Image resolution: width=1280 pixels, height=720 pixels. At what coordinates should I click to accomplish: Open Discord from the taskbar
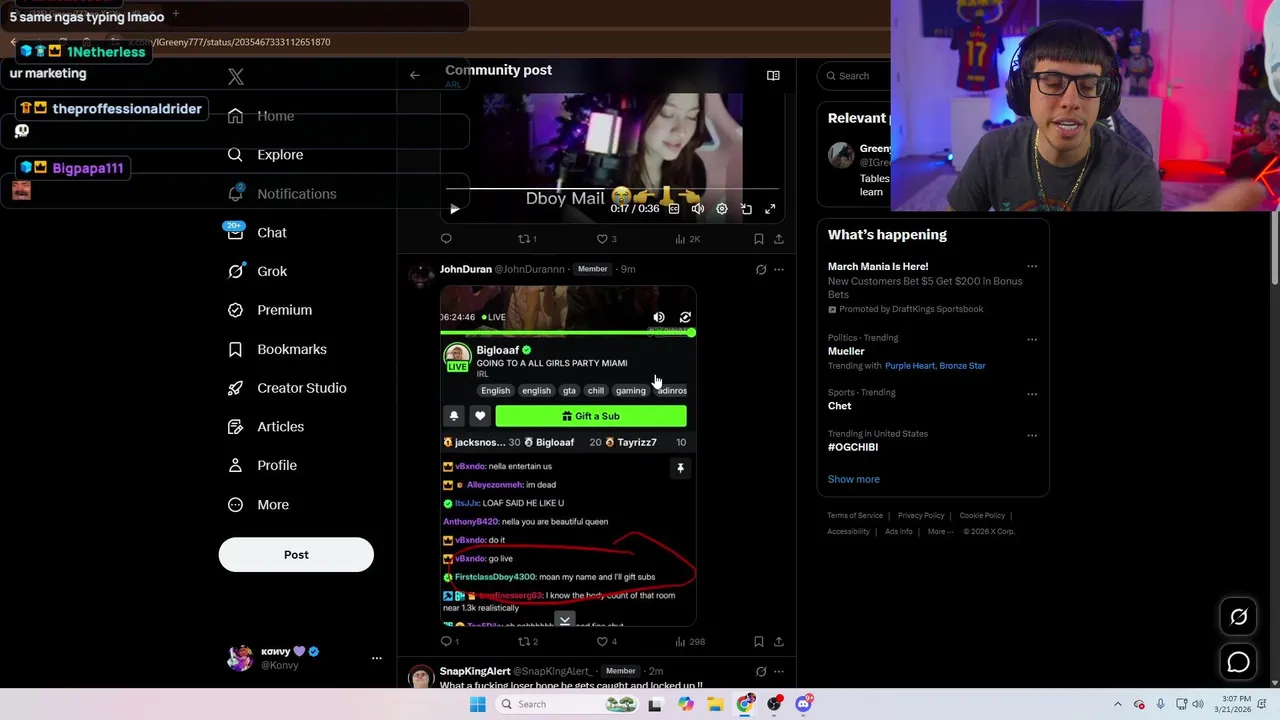pyautogui.click(x=803, y=704)
